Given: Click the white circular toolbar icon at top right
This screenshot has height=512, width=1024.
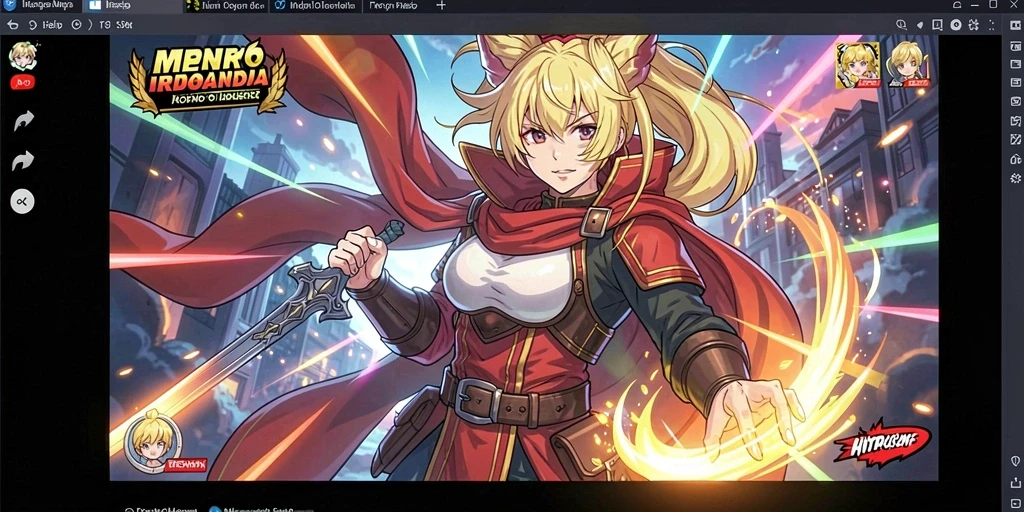Looking at the screenshot, I should 955,25.
